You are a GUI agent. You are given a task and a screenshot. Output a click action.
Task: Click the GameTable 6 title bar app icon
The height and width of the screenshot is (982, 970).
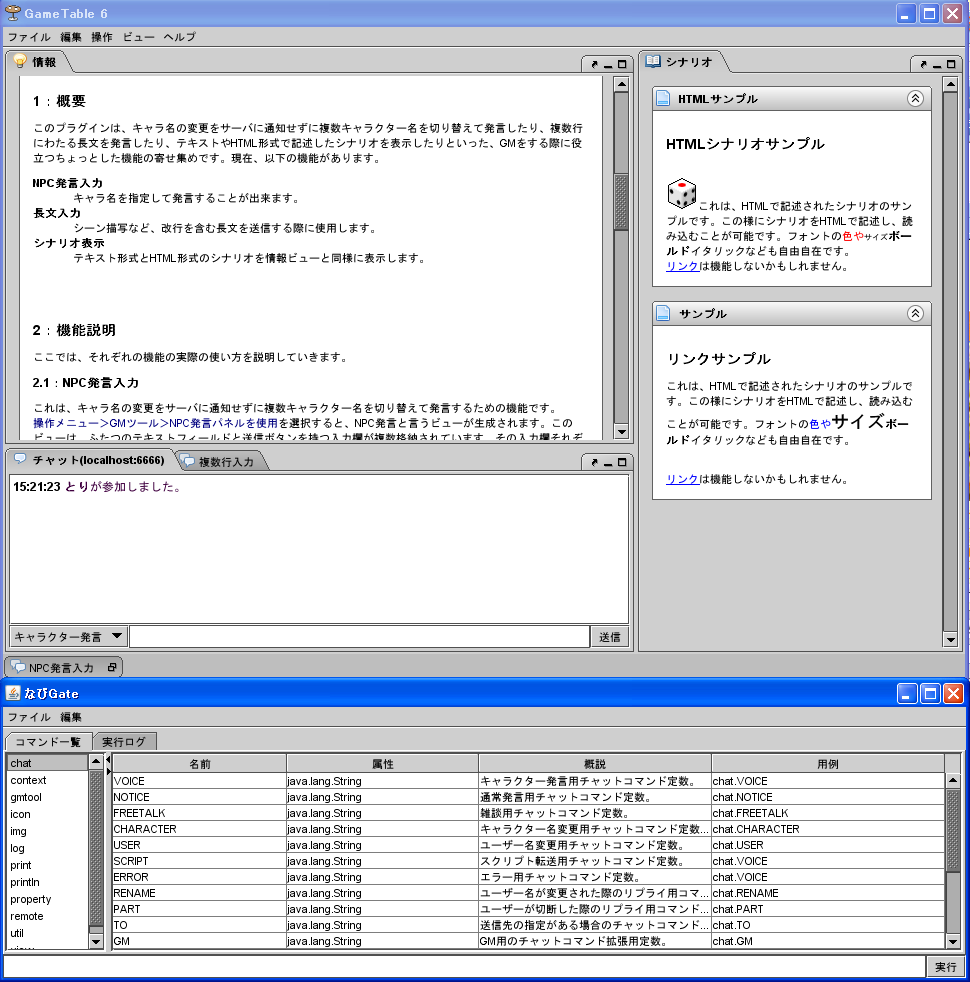coord(13,13)
